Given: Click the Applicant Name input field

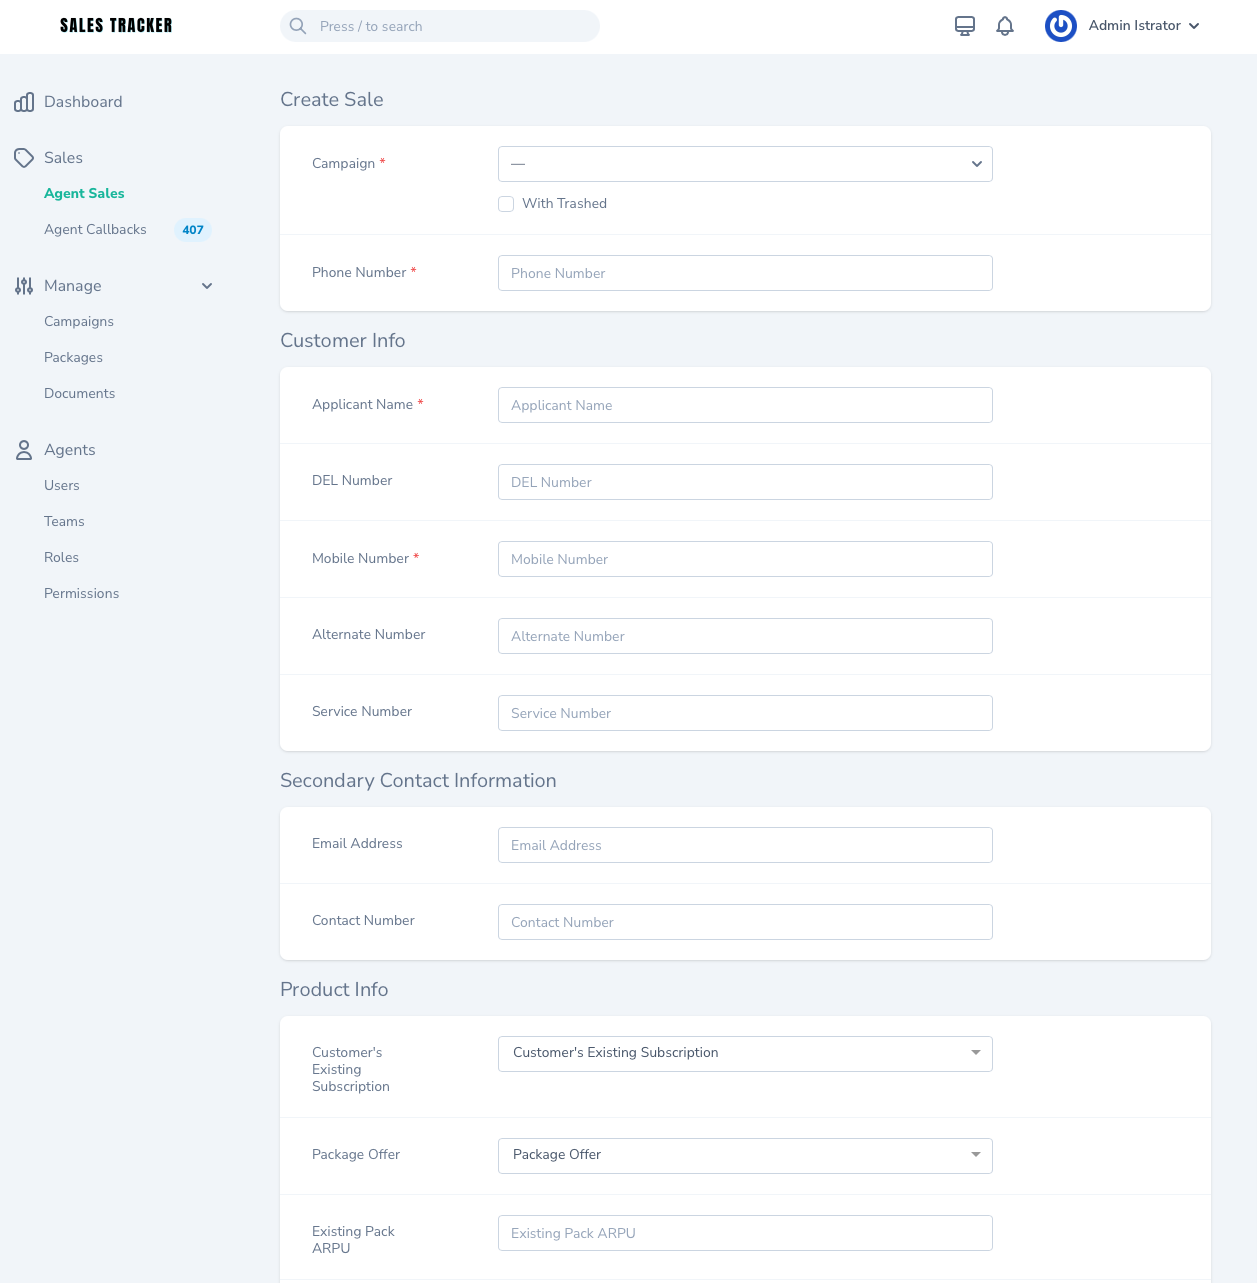Looking at the screenshot, I should tap(745, 405).
